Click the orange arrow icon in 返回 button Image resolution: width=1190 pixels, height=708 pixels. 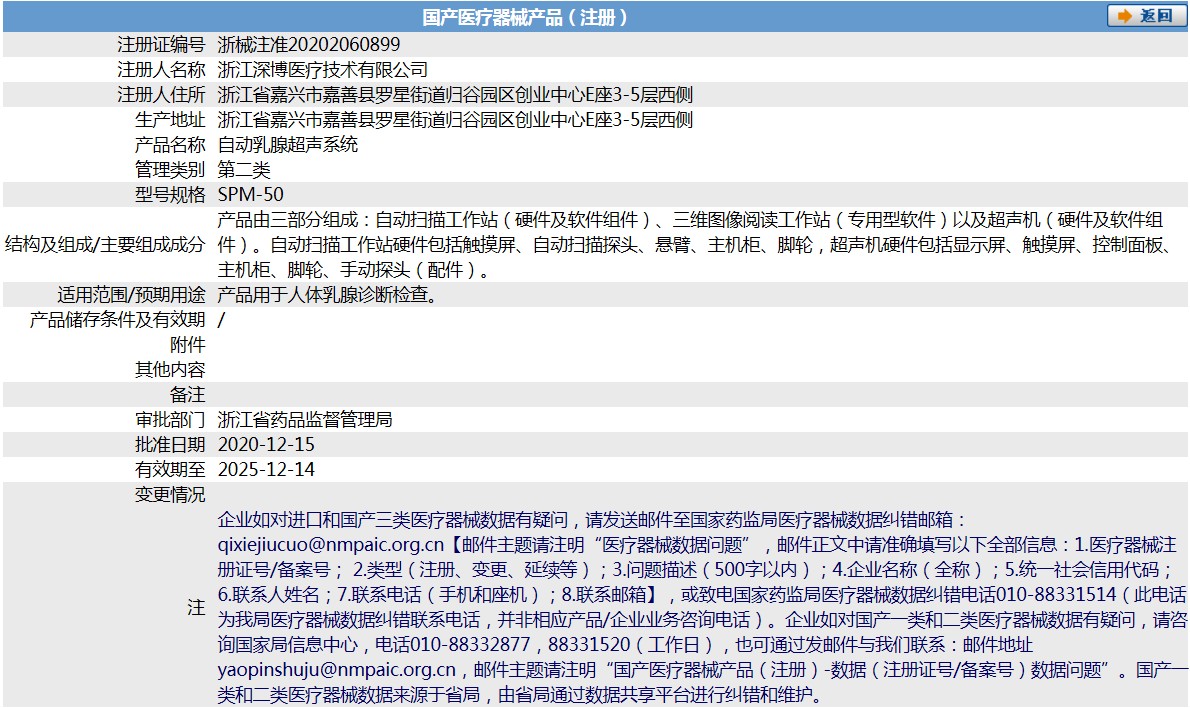pyautogui.click(x=1125, y=16)
